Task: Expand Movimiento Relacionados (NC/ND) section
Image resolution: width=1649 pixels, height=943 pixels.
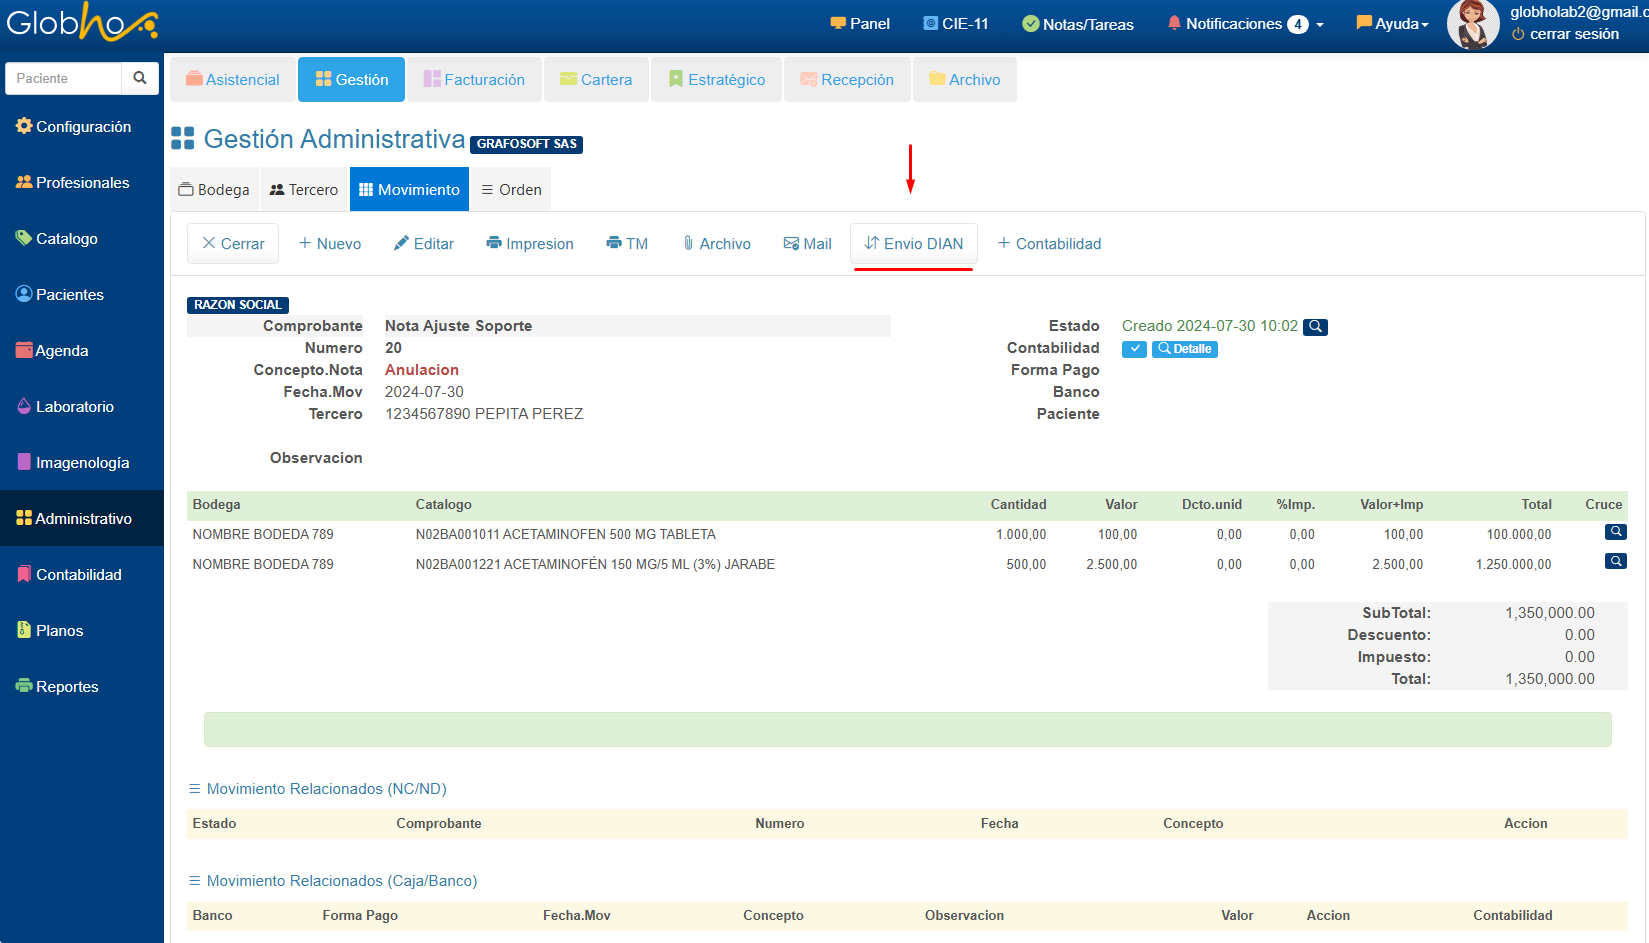Action: tap(317, 789)
